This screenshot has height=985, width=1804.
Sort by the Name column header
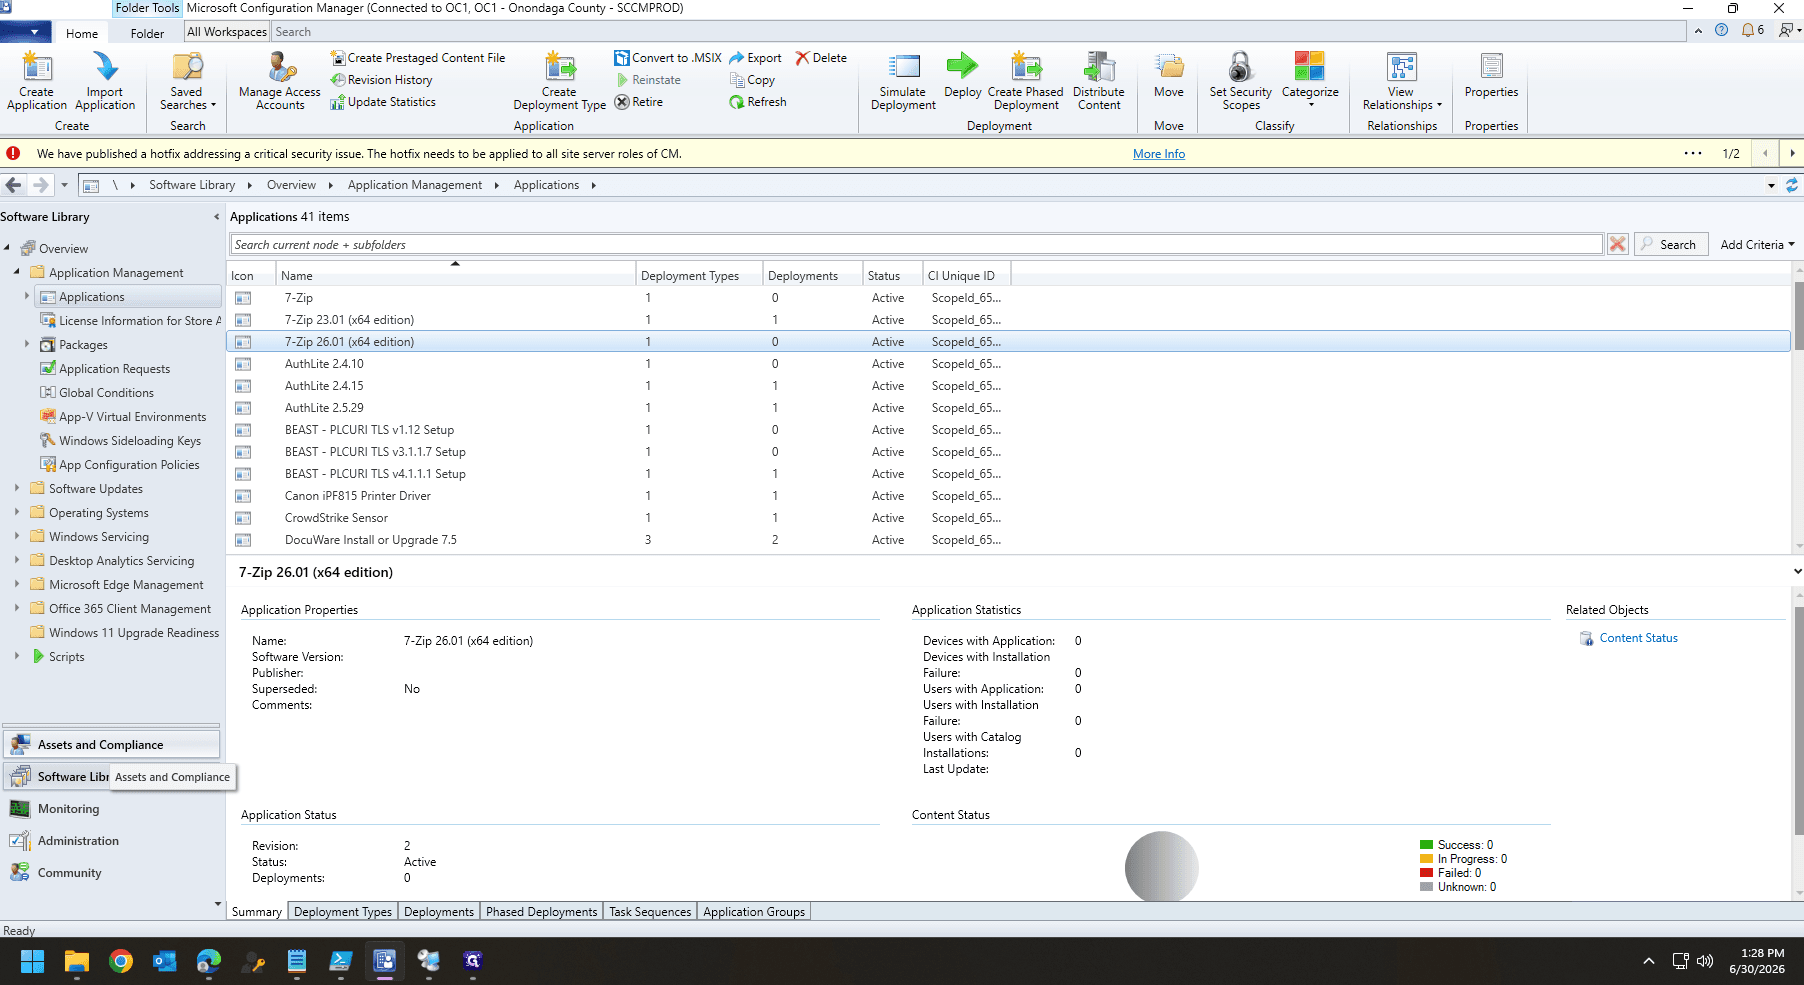point(455,276)
